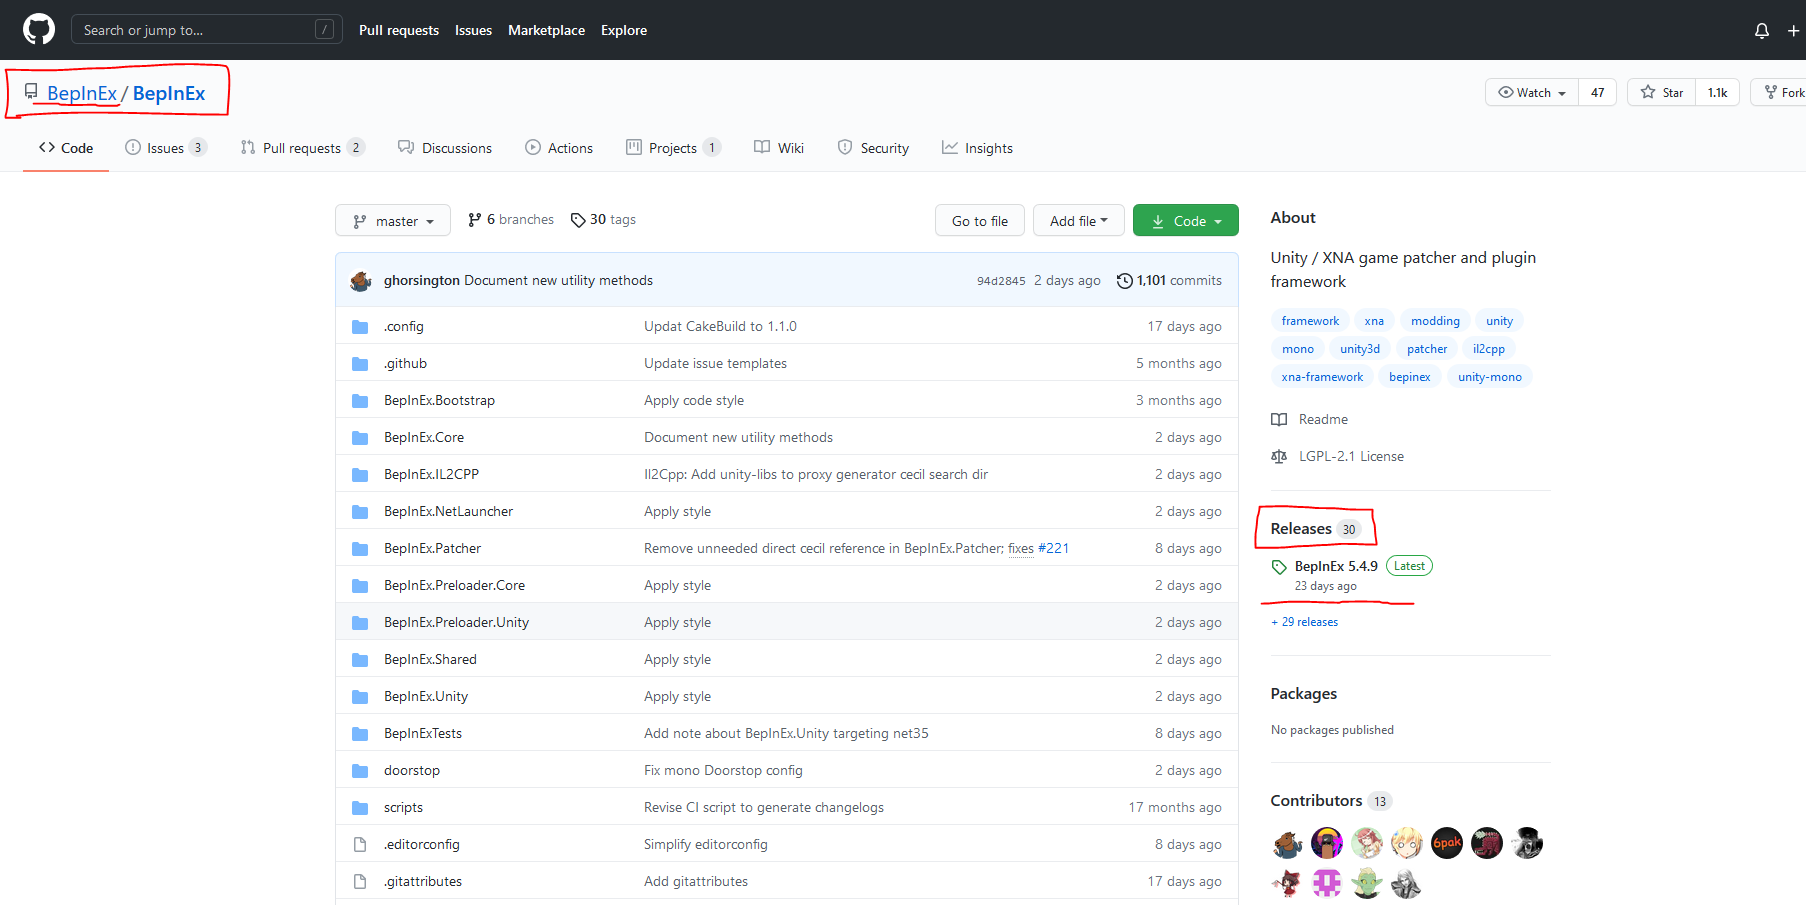This screenshot has height=905, width=1806.
Task: Open the master branch selector
Action: 393,221
